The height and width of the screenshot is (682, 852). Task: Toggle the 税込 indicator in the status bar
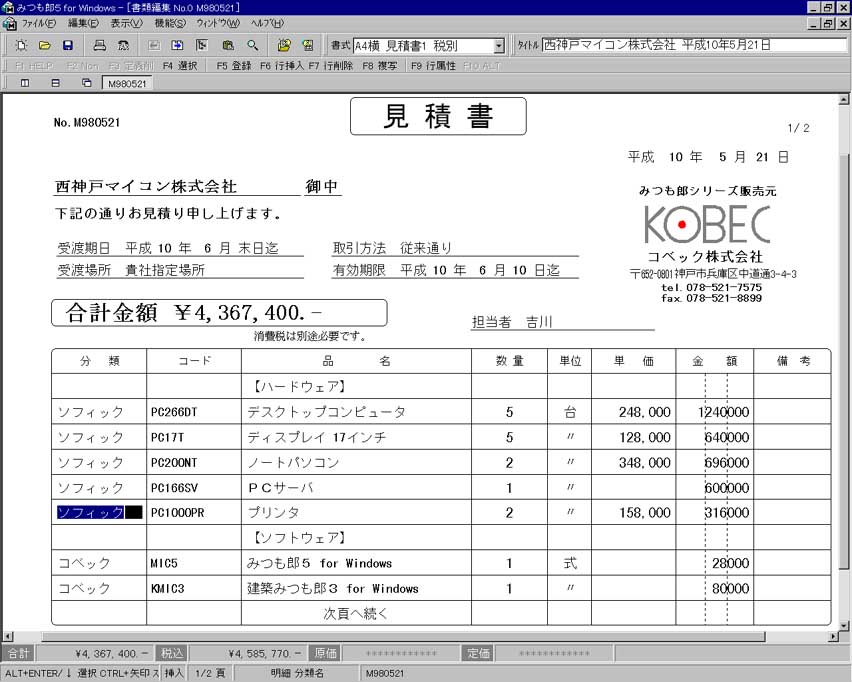tap(172, 653)
